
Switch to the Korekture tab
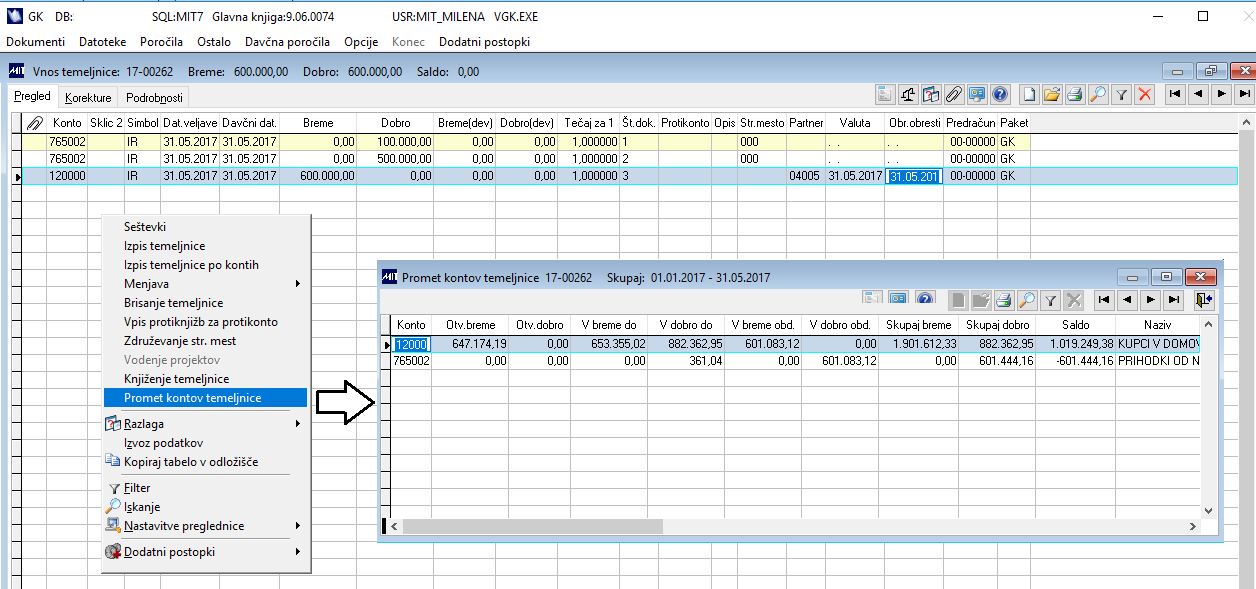(x=88, y=98)
